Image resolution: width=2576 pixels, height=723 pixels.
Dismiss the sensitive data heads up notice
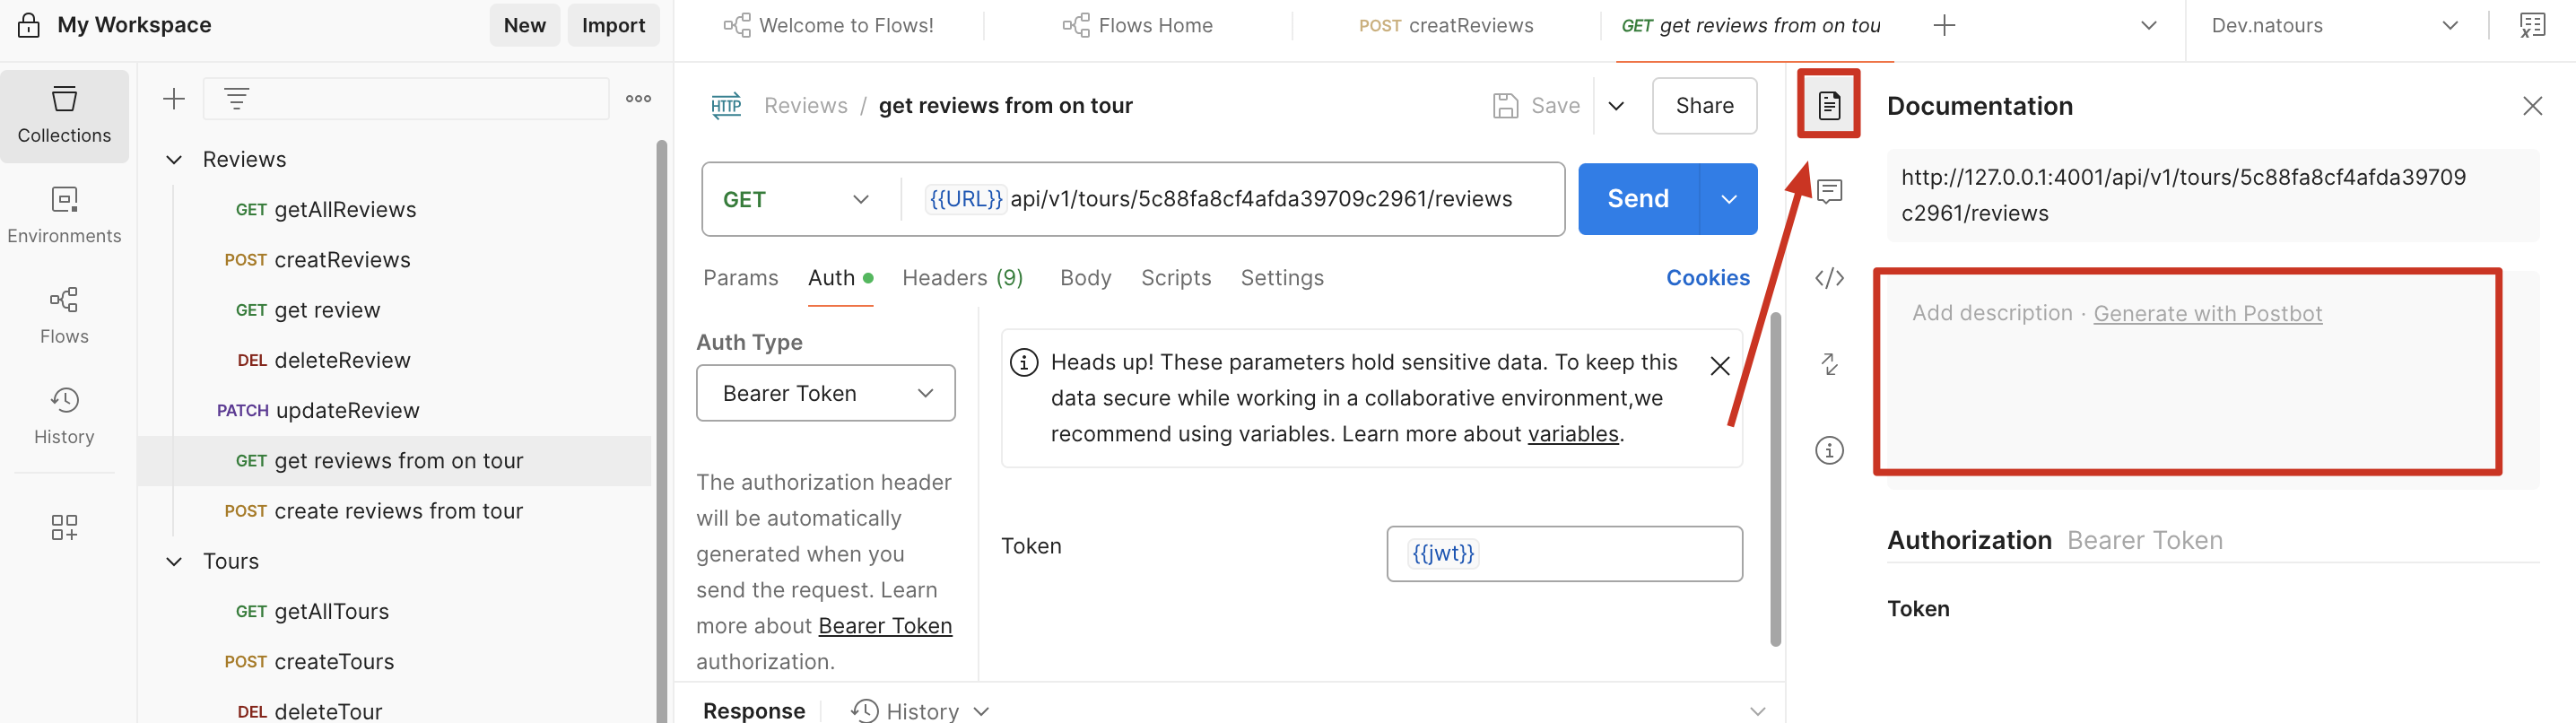click(x=1719, y=366)
